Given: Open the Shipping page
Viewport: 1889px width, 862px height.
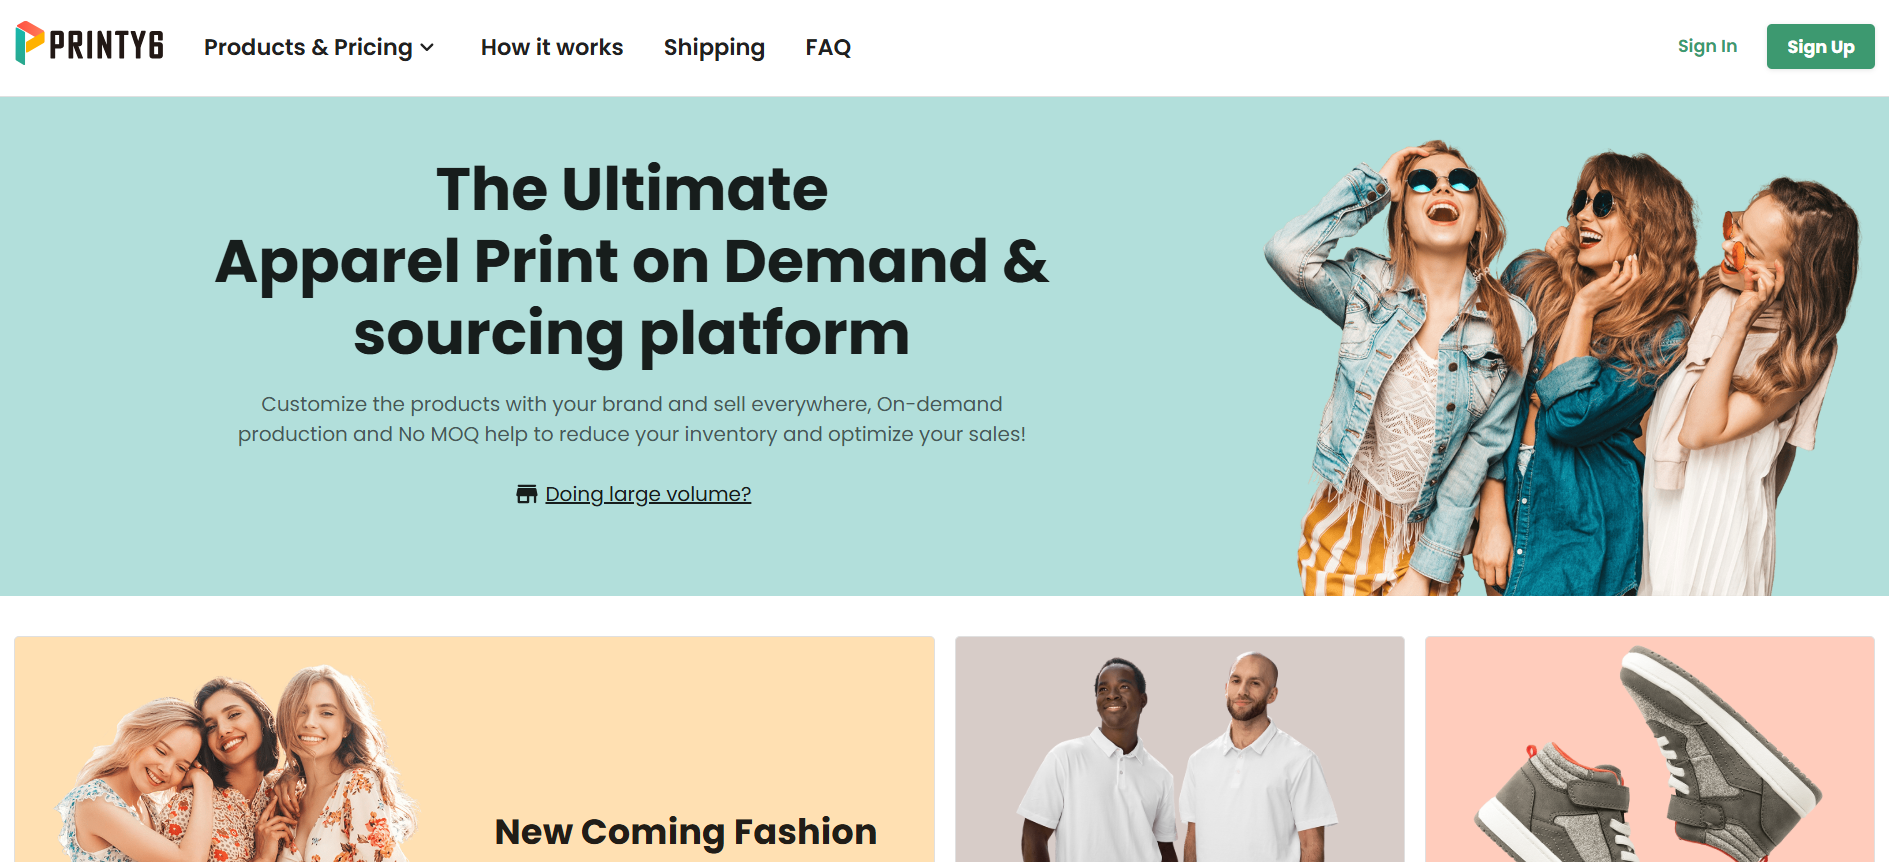Looking at the screenshot, I should (714, 47).
